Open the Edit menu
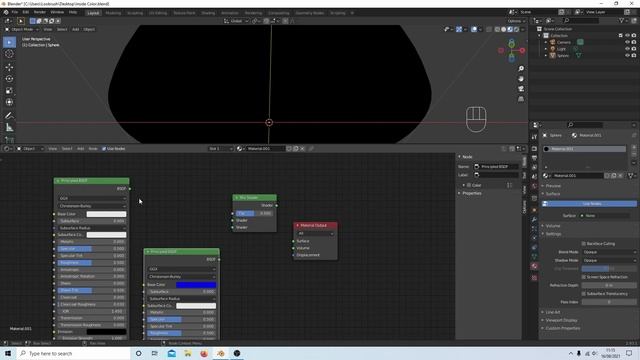The image size is (640, 360). tap(26, 12)
